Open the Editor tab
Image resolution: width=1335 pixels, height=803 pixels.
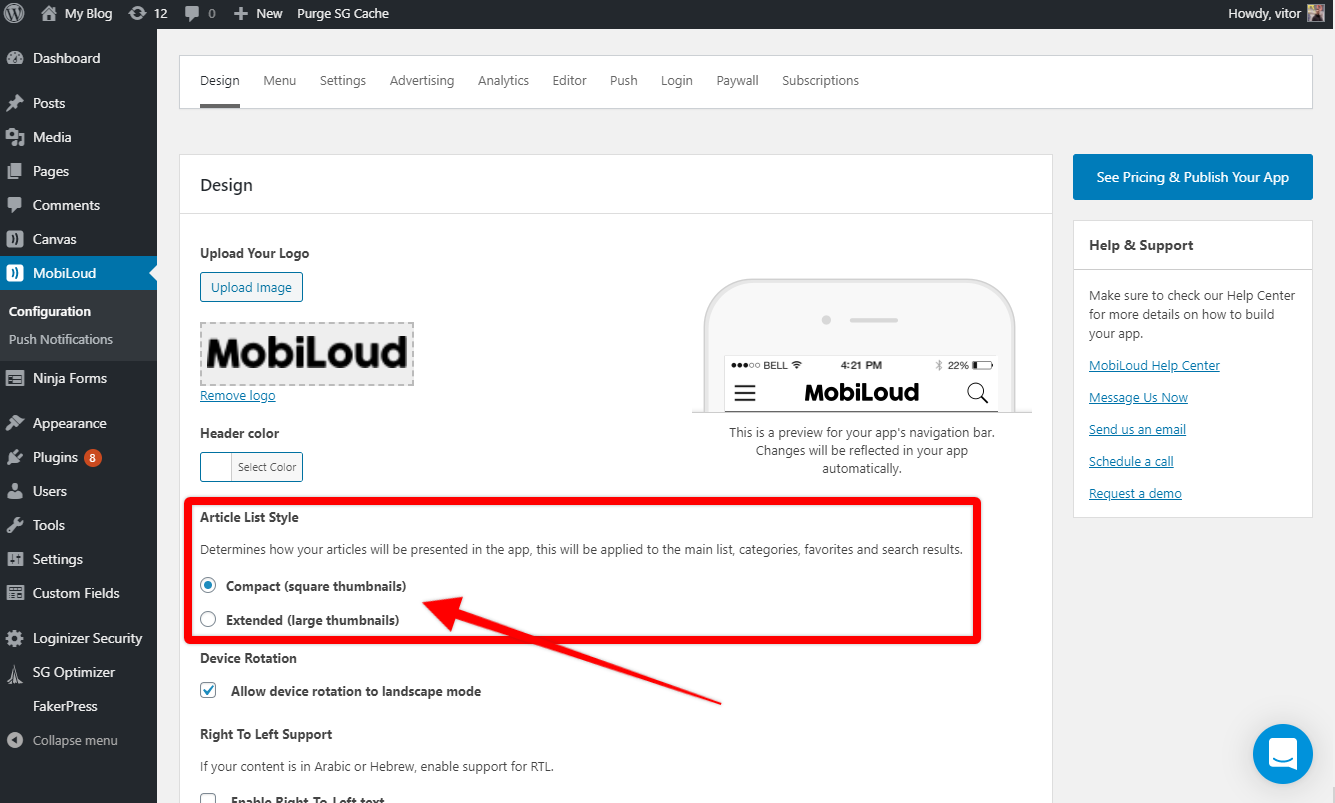(x=570, y=81)
